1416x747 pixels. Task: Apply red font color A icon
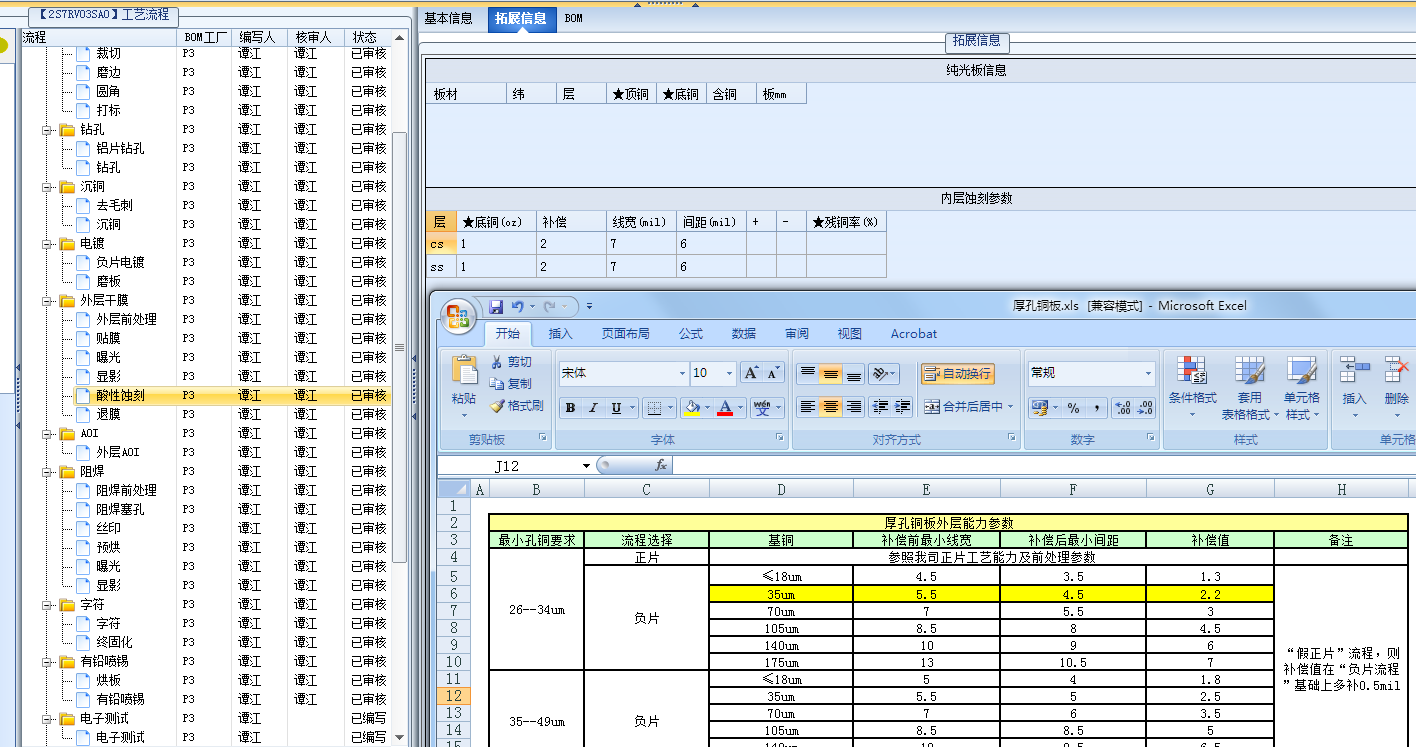pos(725,408)
